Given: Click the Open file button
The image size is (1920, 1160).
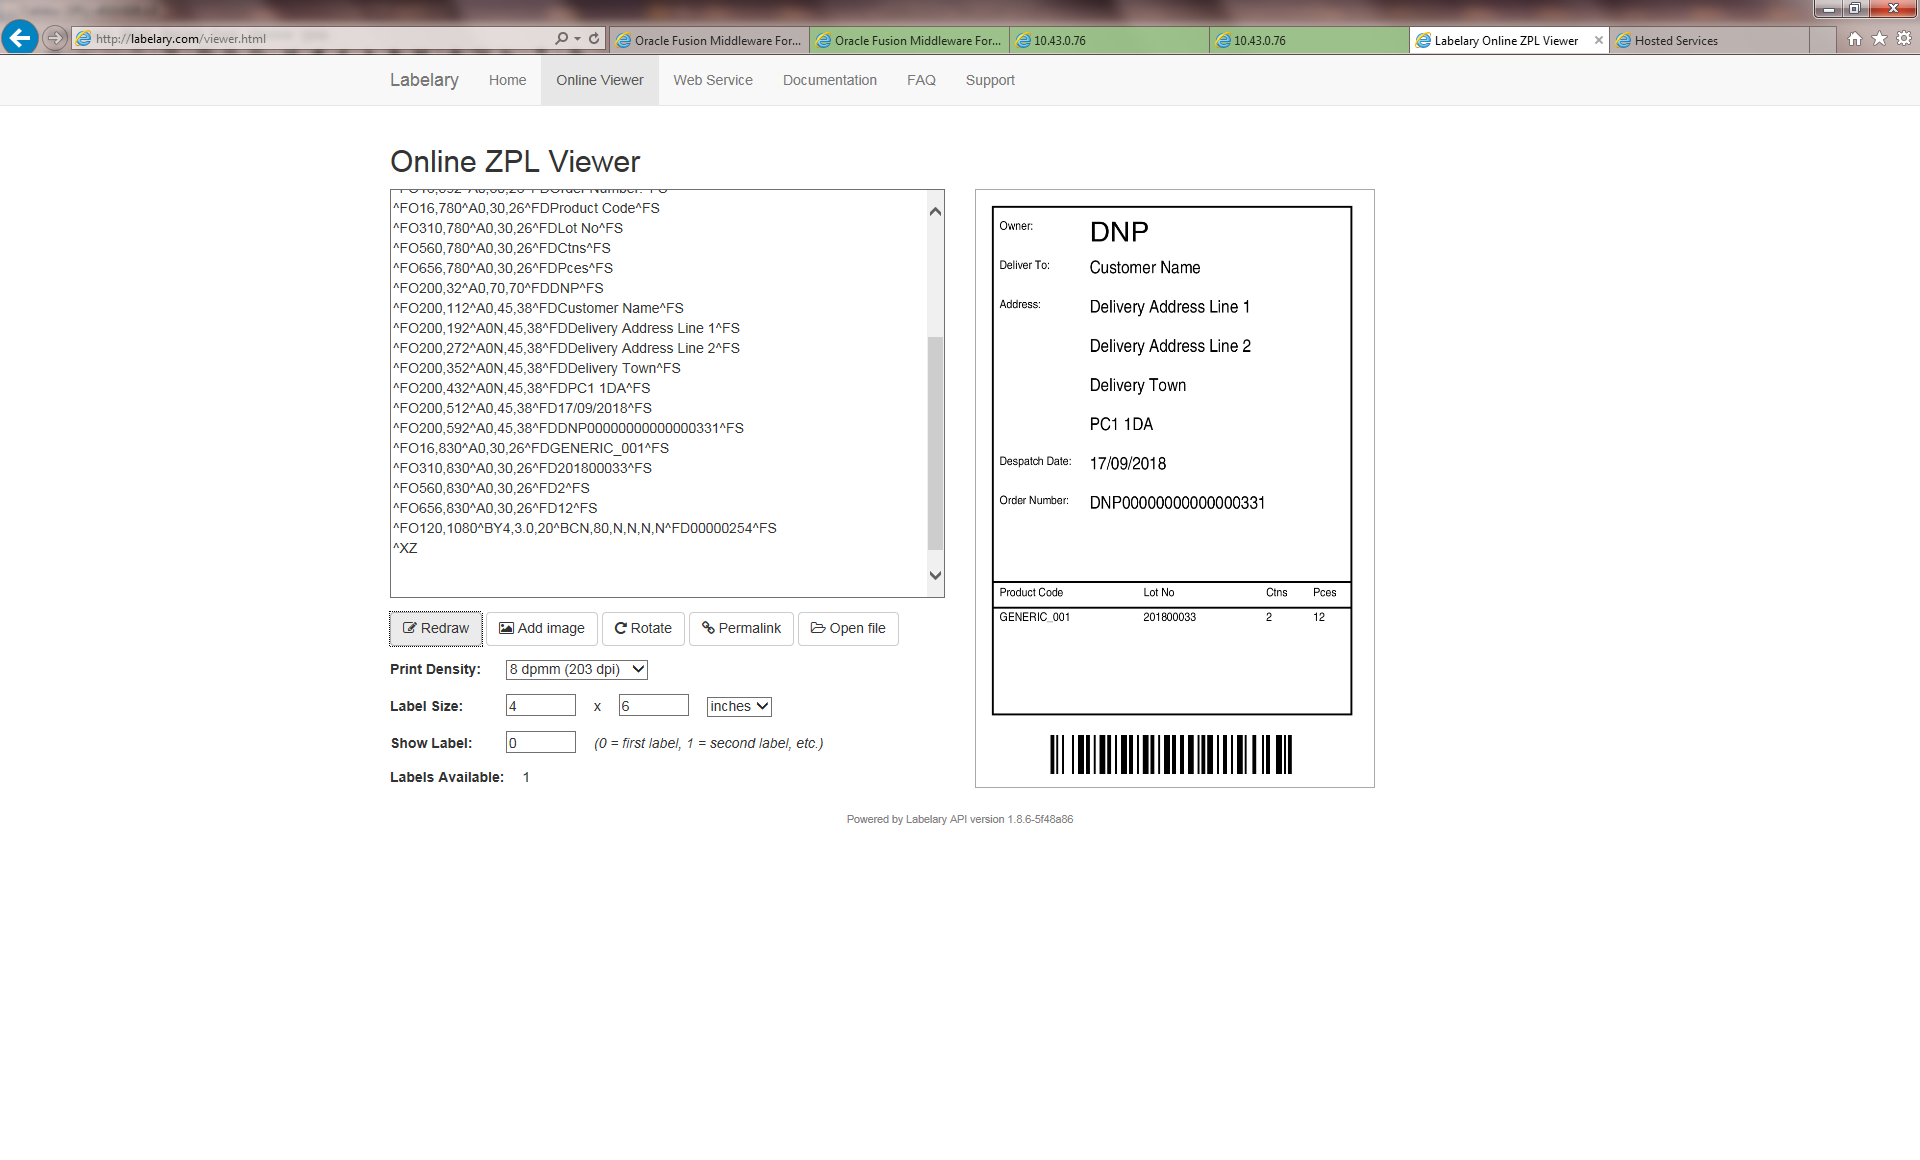Looking at the screenshot, I should pyautogui.click(x=848, y=628).
